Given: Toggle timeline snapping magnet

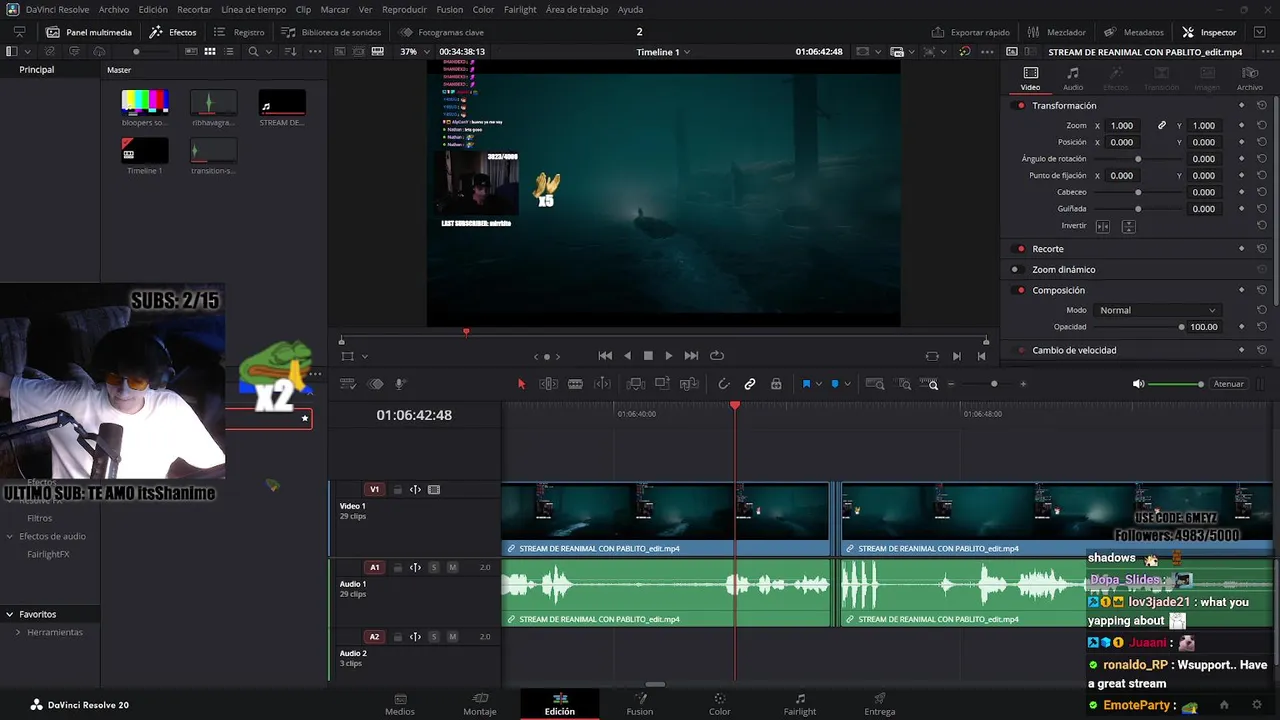Looking at the screenshot, I should tap(724, 384).
